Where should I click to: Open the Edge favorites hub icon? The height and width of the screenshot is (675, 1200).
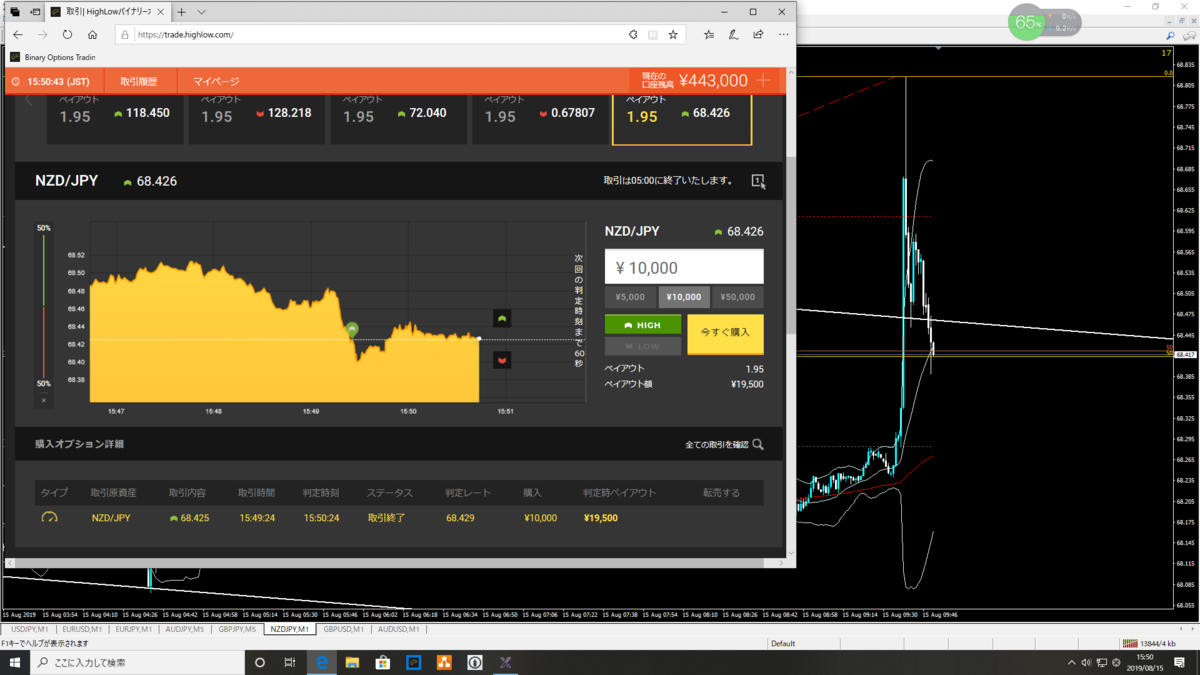tap(709, 34)
